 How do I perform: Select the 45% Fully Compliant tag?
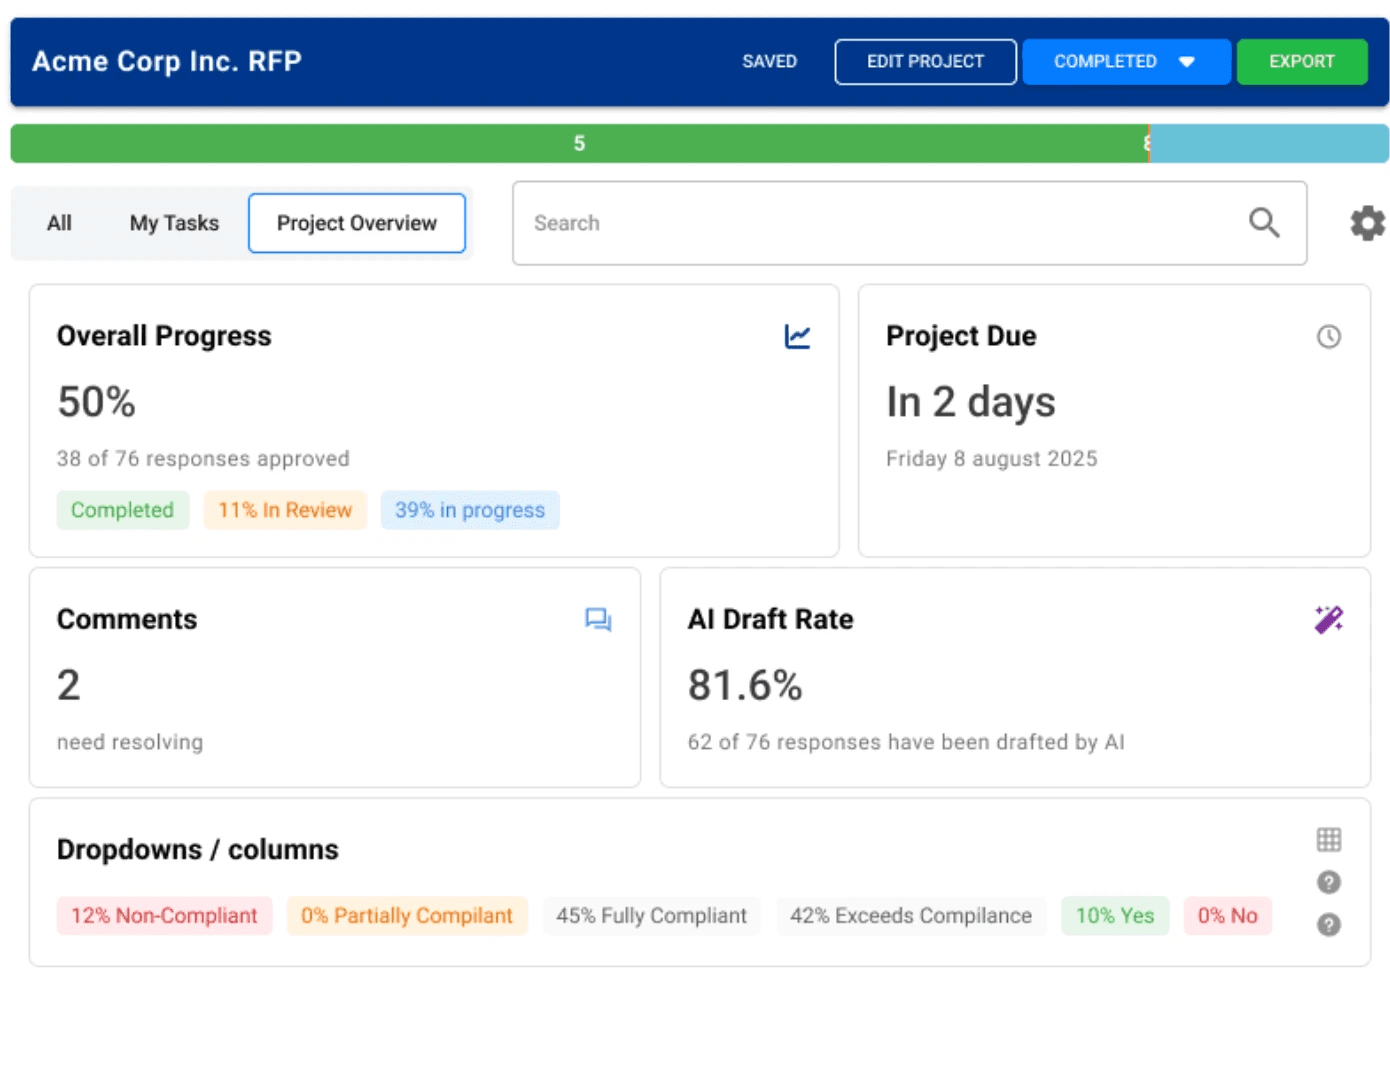(651, 916)
